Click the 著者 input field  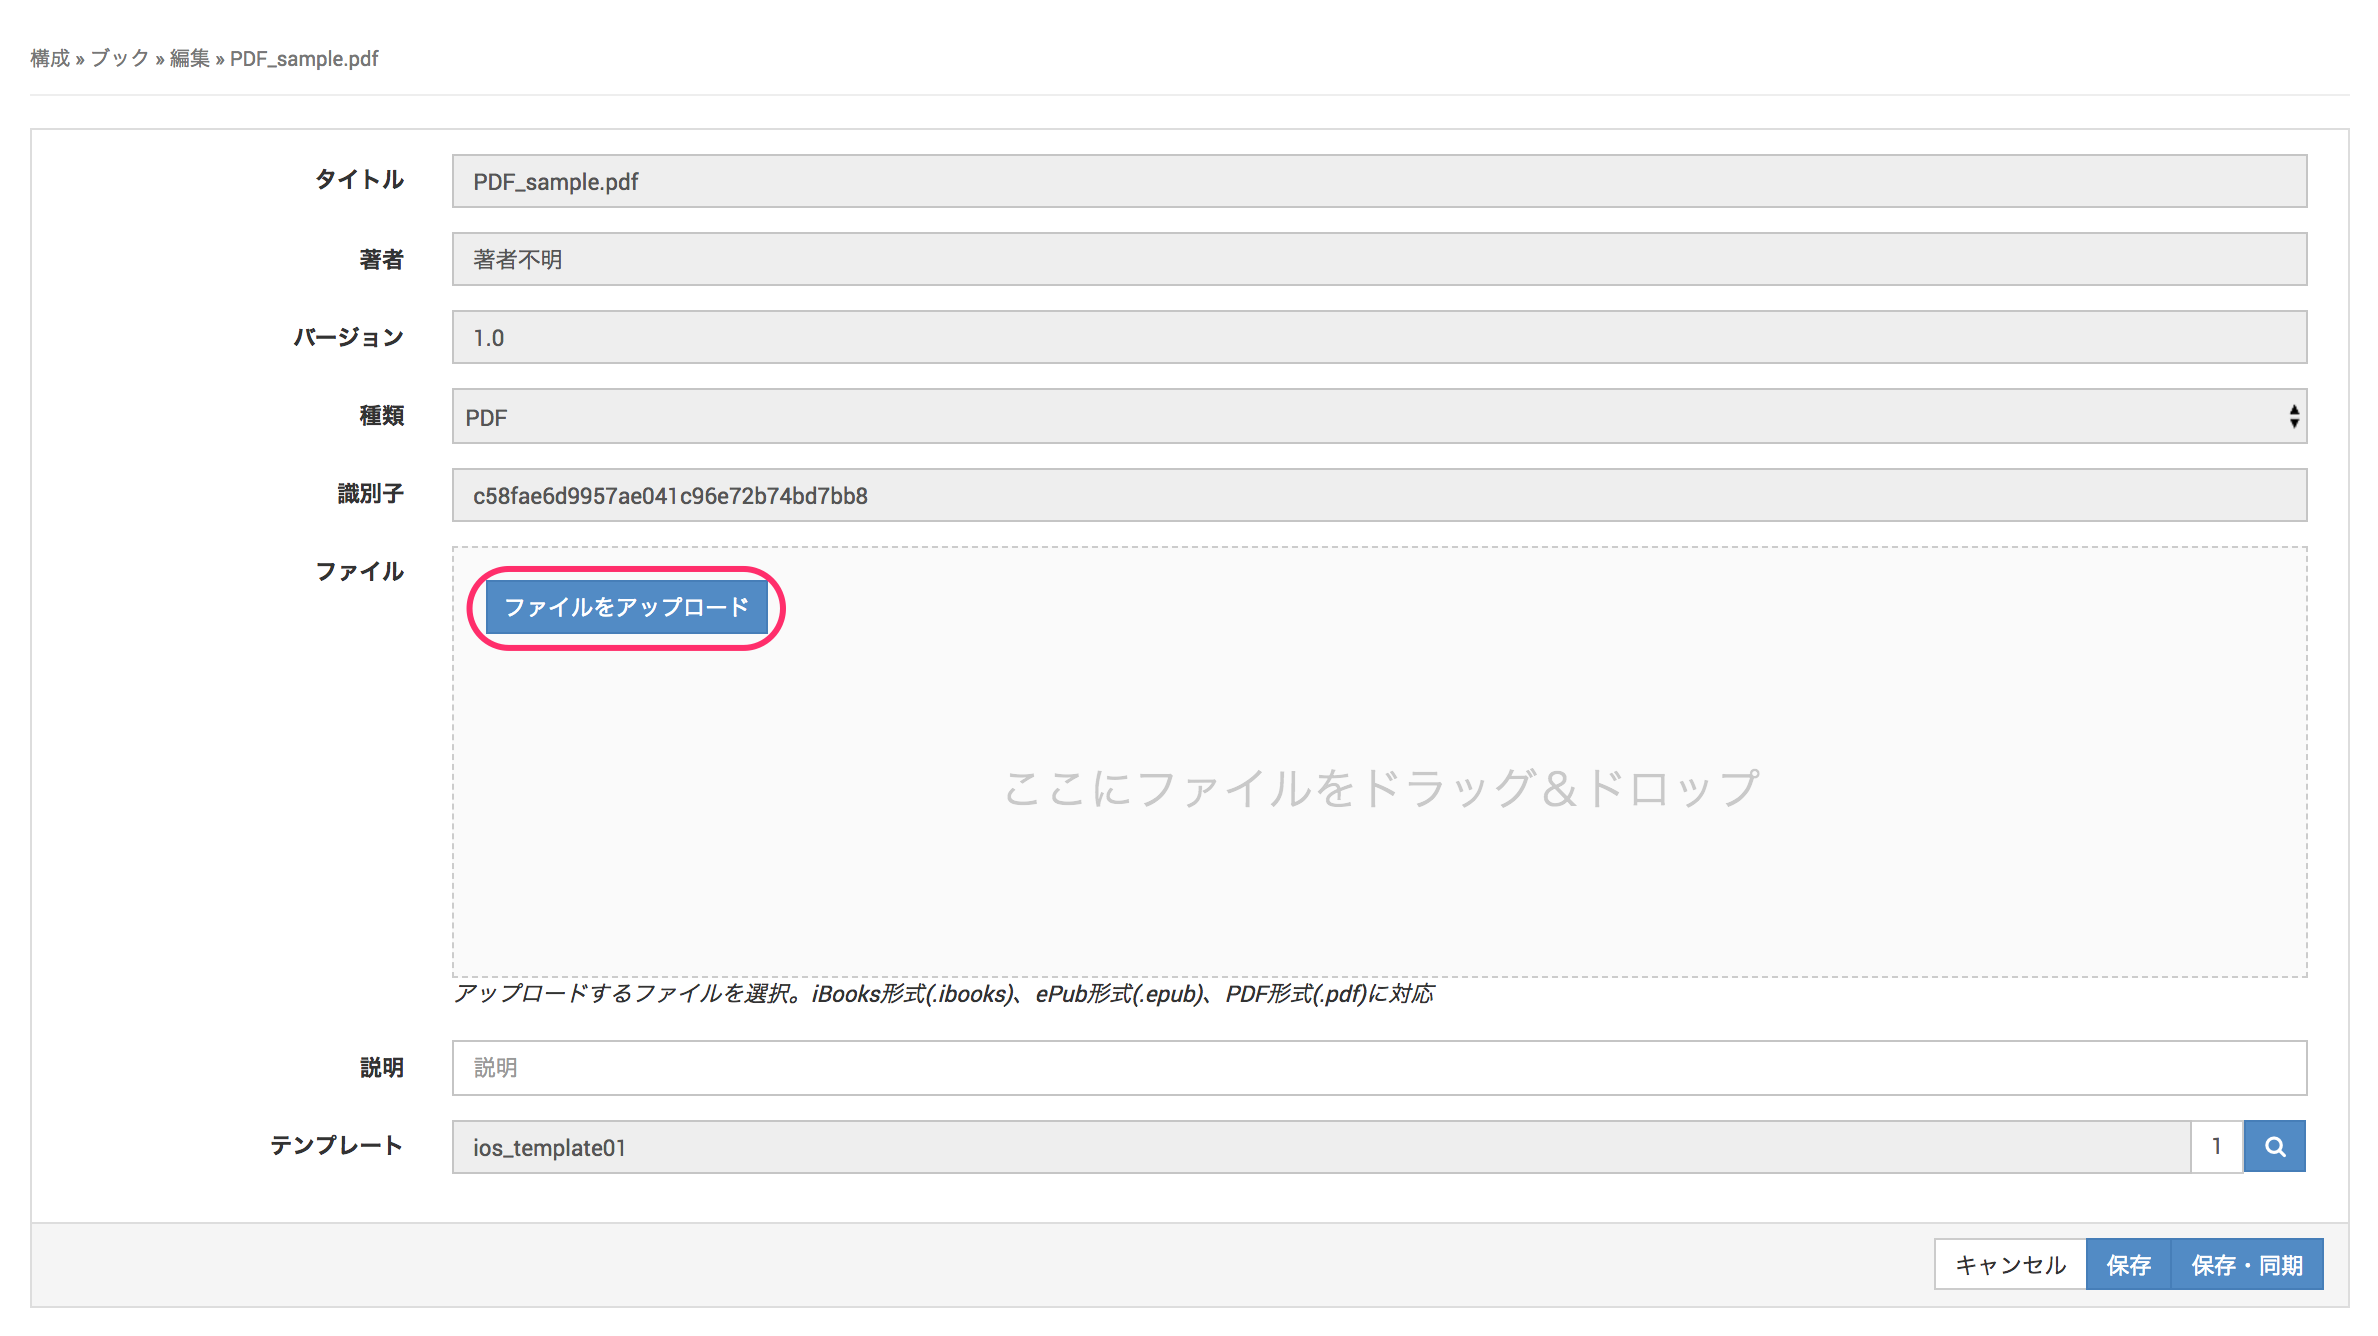pyautogui.click(x=1378, y=259)
